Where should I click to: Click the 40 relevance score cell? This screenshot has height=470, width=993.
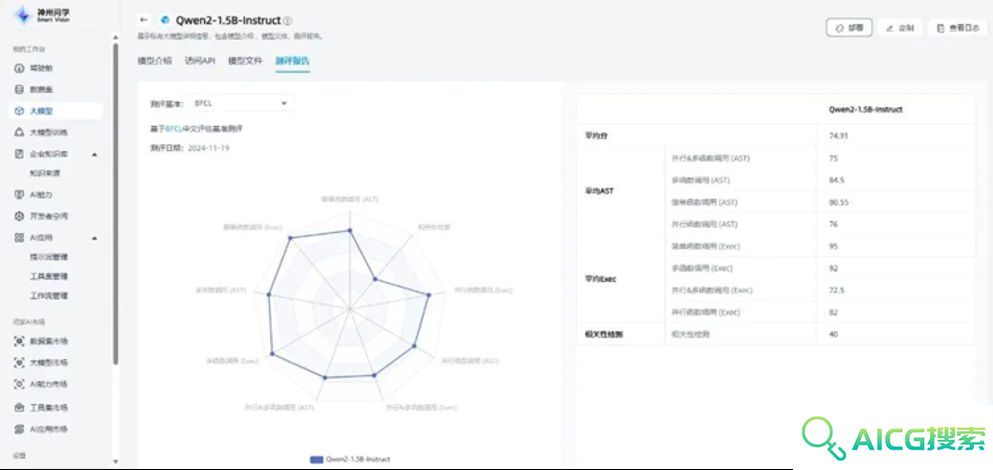point(833,334)
